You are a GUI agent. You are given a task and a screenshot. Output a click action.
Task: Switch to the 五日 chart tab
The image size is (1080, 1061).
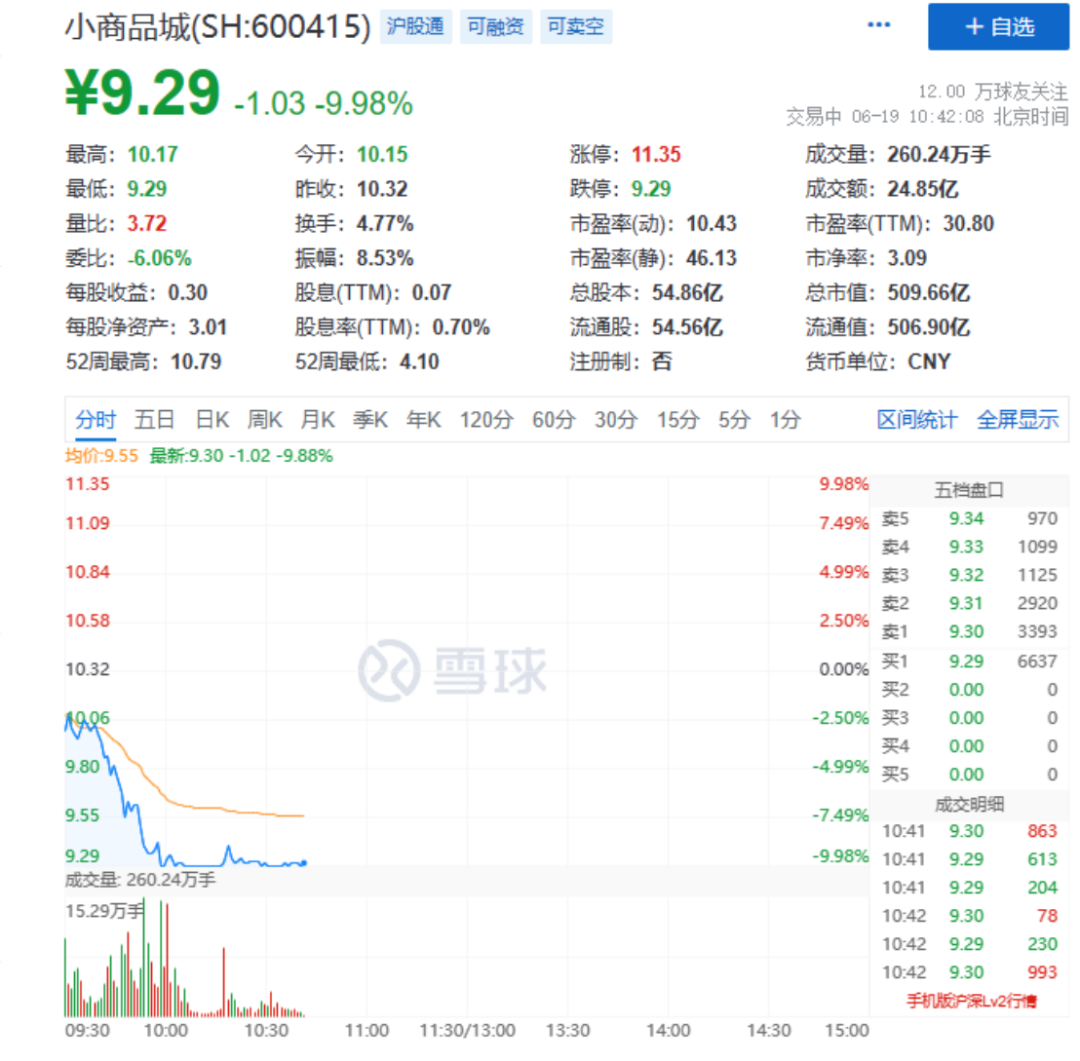coord(154,420)
